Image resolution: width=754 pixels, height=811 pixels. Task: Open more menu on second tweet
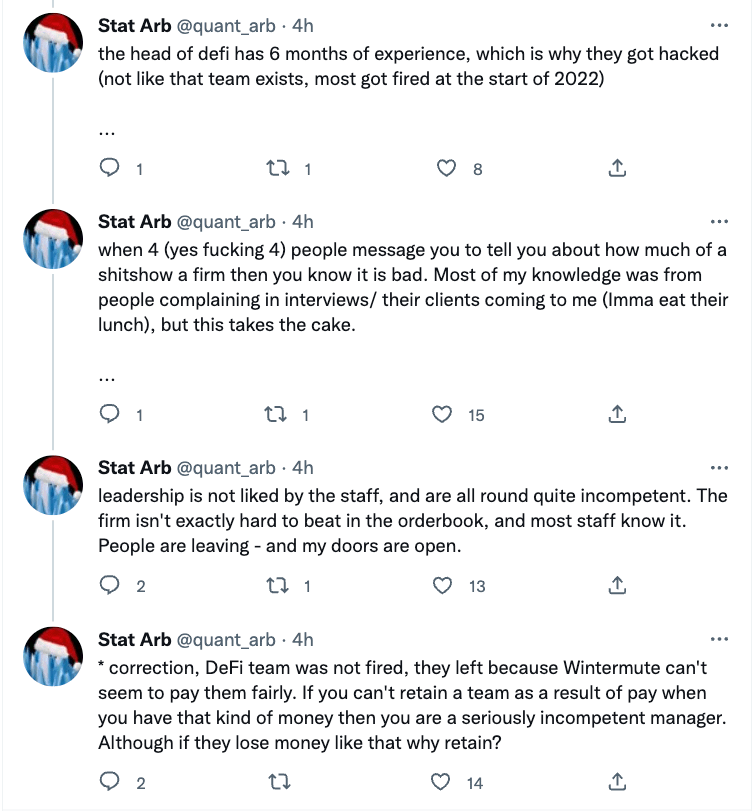point(718,222)
